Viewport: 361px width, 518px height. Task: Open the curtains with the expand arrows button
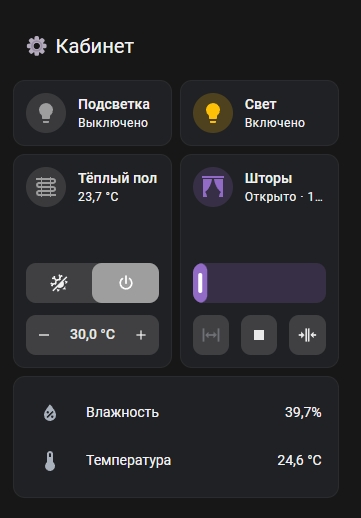click(x=211, y=335)
